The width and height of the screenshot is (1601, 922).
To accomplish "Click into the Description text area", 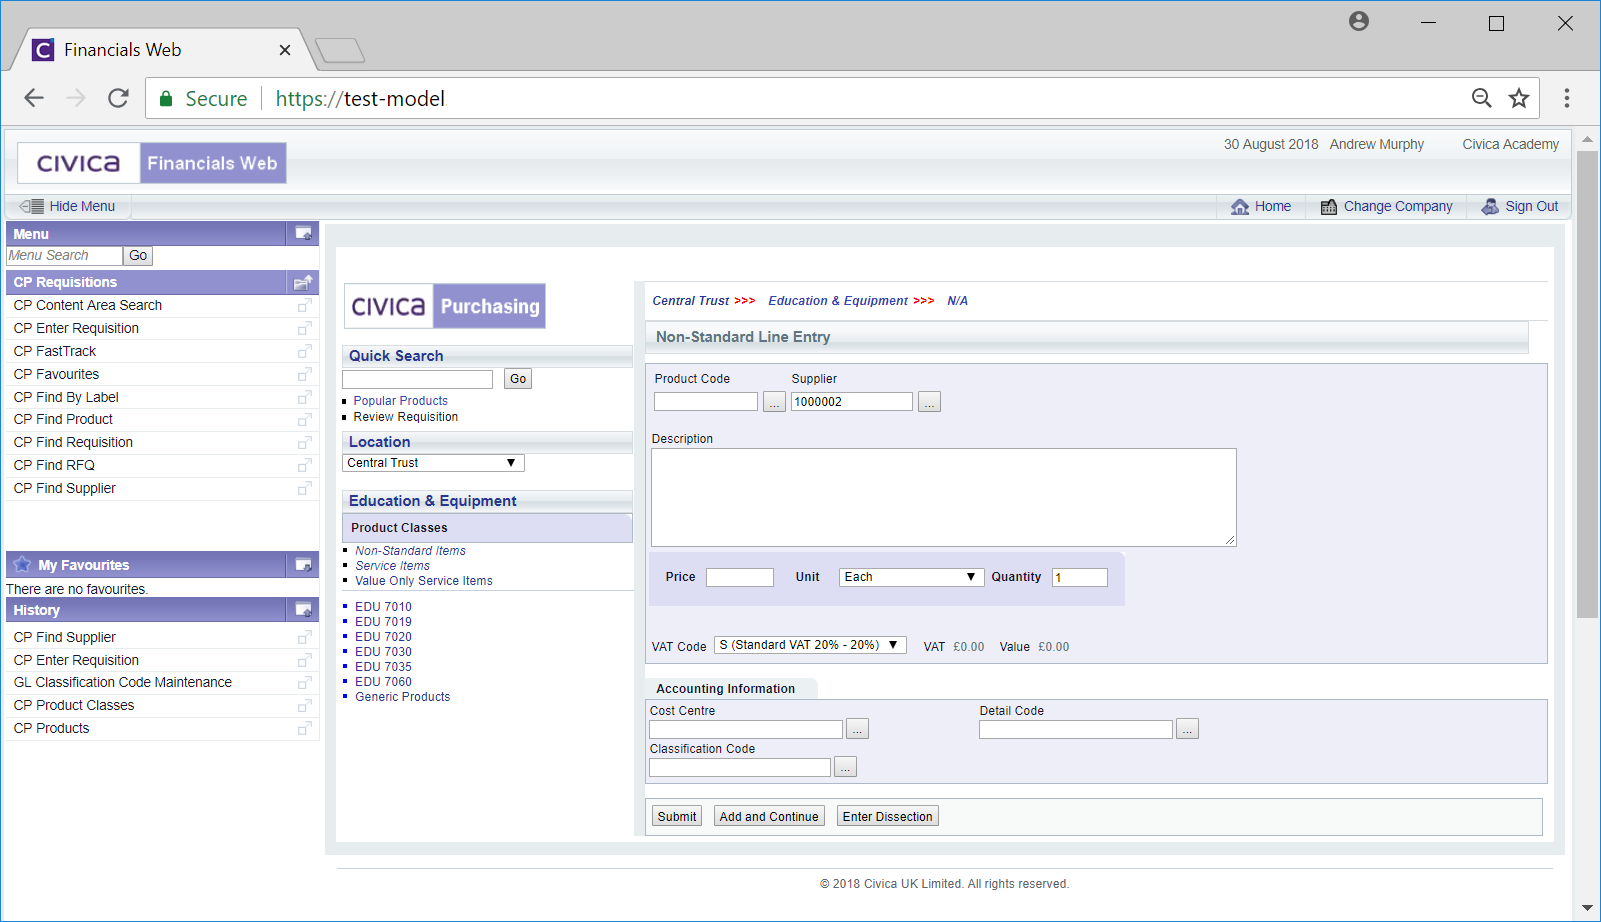I will (x=943, y=497).
